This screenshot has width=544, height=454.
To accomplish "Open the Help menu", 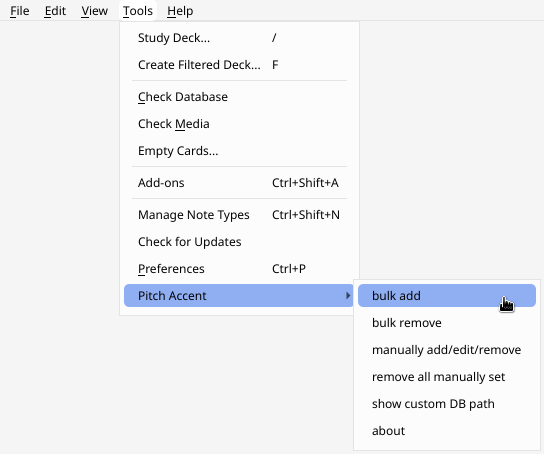I will click(x=180, y=11).
